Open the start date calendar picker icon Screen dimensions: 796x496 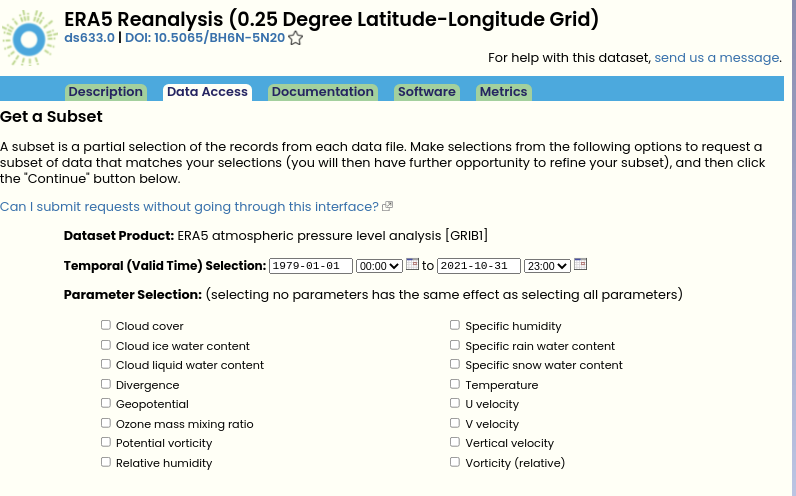[412, 264]
